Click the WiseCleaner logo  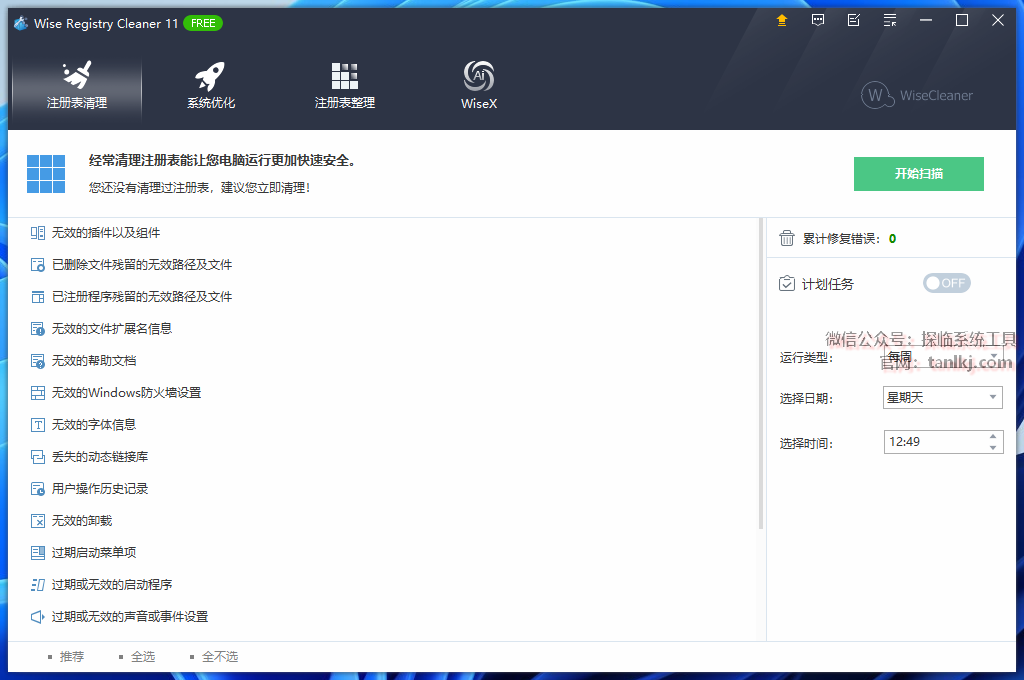click(x=917, y=95)
